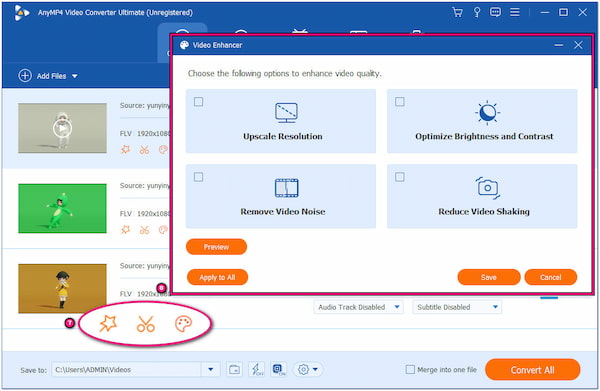Click the edit star icon on first video
Viewport: 600px width, 391px height.
126,150
